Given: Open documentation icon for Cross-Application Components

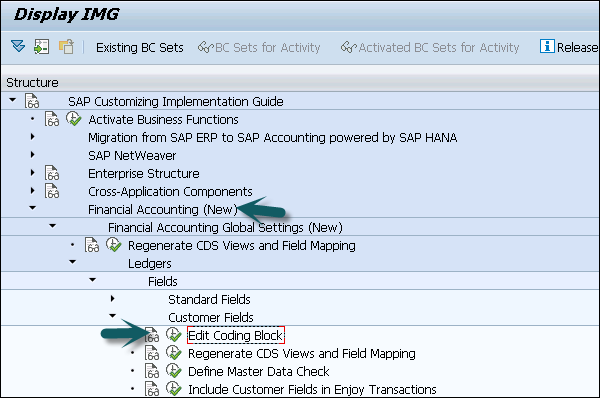Looking at the screenshot, I should pos(52,191).
